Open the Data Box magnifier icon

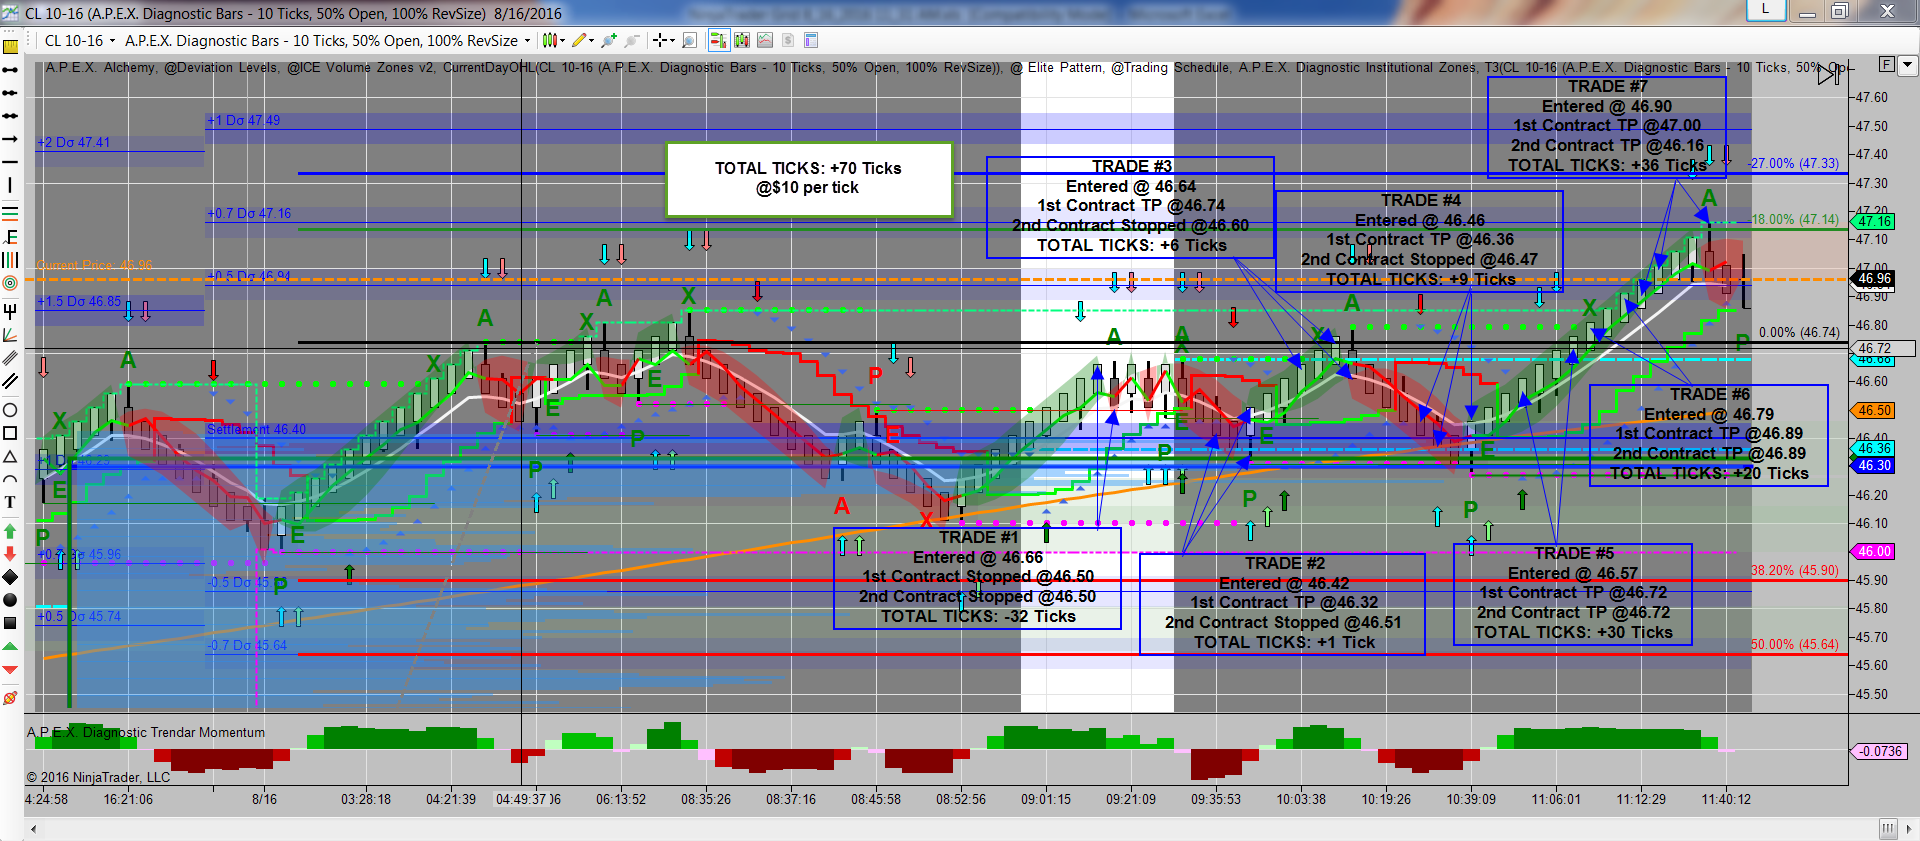pos(689,41)
